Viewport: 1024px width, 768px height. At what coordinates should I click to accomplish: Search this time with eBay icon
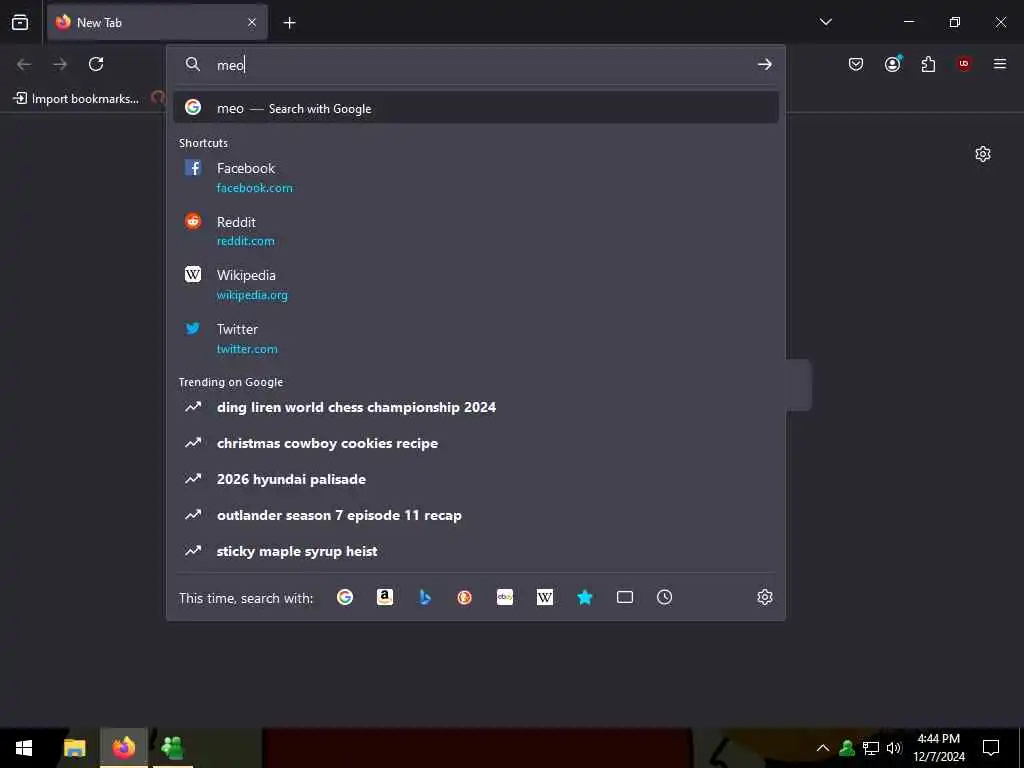505,597
